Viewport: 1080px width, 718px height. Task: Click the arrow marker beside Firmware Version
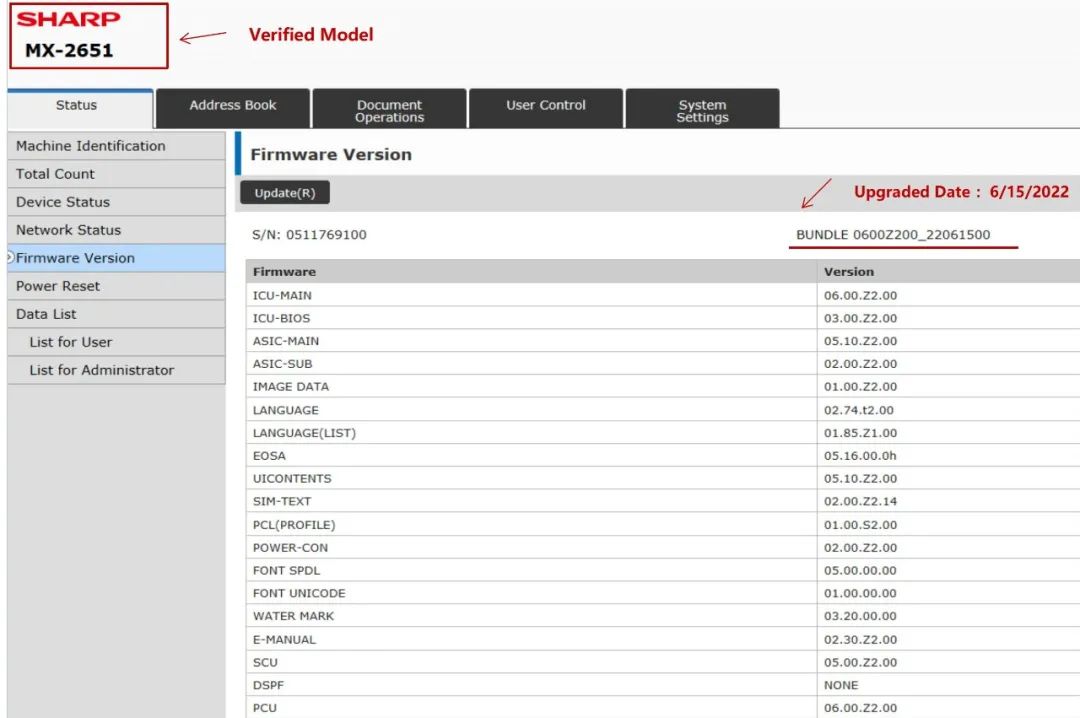pyautogui.click(x=10, y=258)
